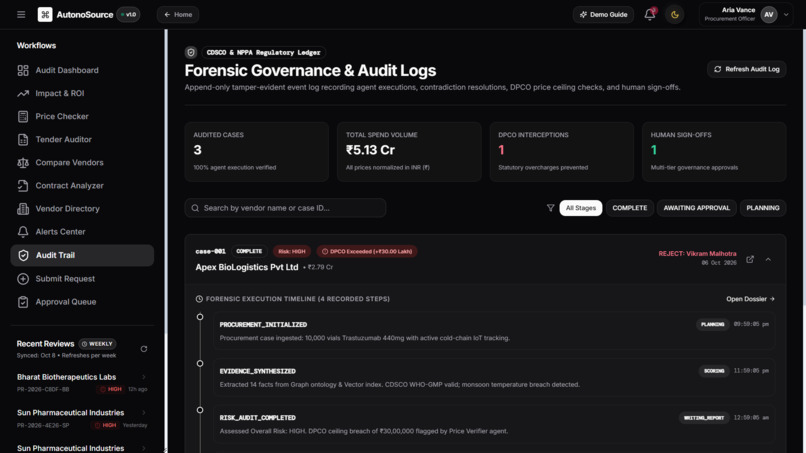Click the filter funnel icon
The width and height of the screenshot is (806, 453).
coord(551,208)
